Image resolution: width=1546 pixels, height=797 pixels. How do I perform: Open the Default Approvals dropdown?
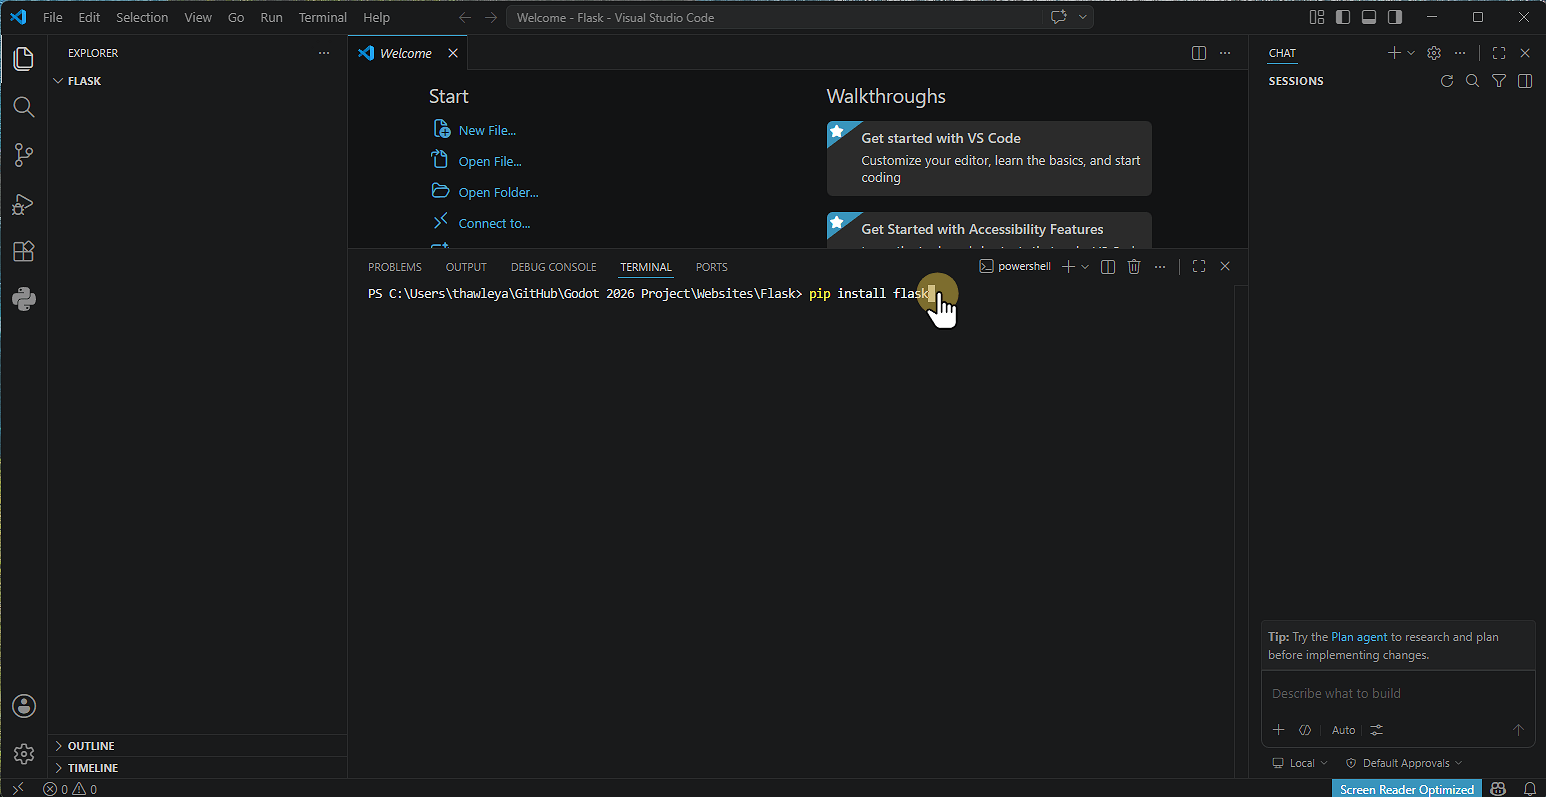point(1403,763)
